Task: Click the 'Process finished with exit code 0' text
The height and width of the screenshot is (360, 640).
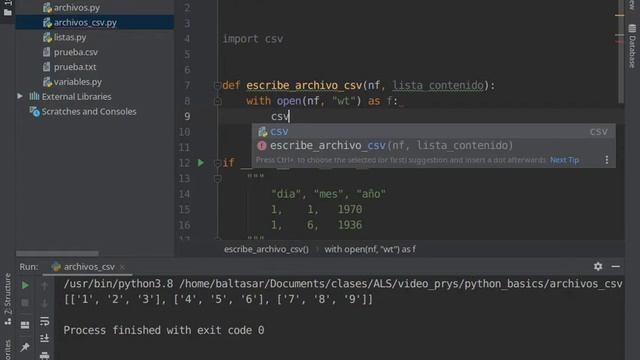Action: [164, 330]
